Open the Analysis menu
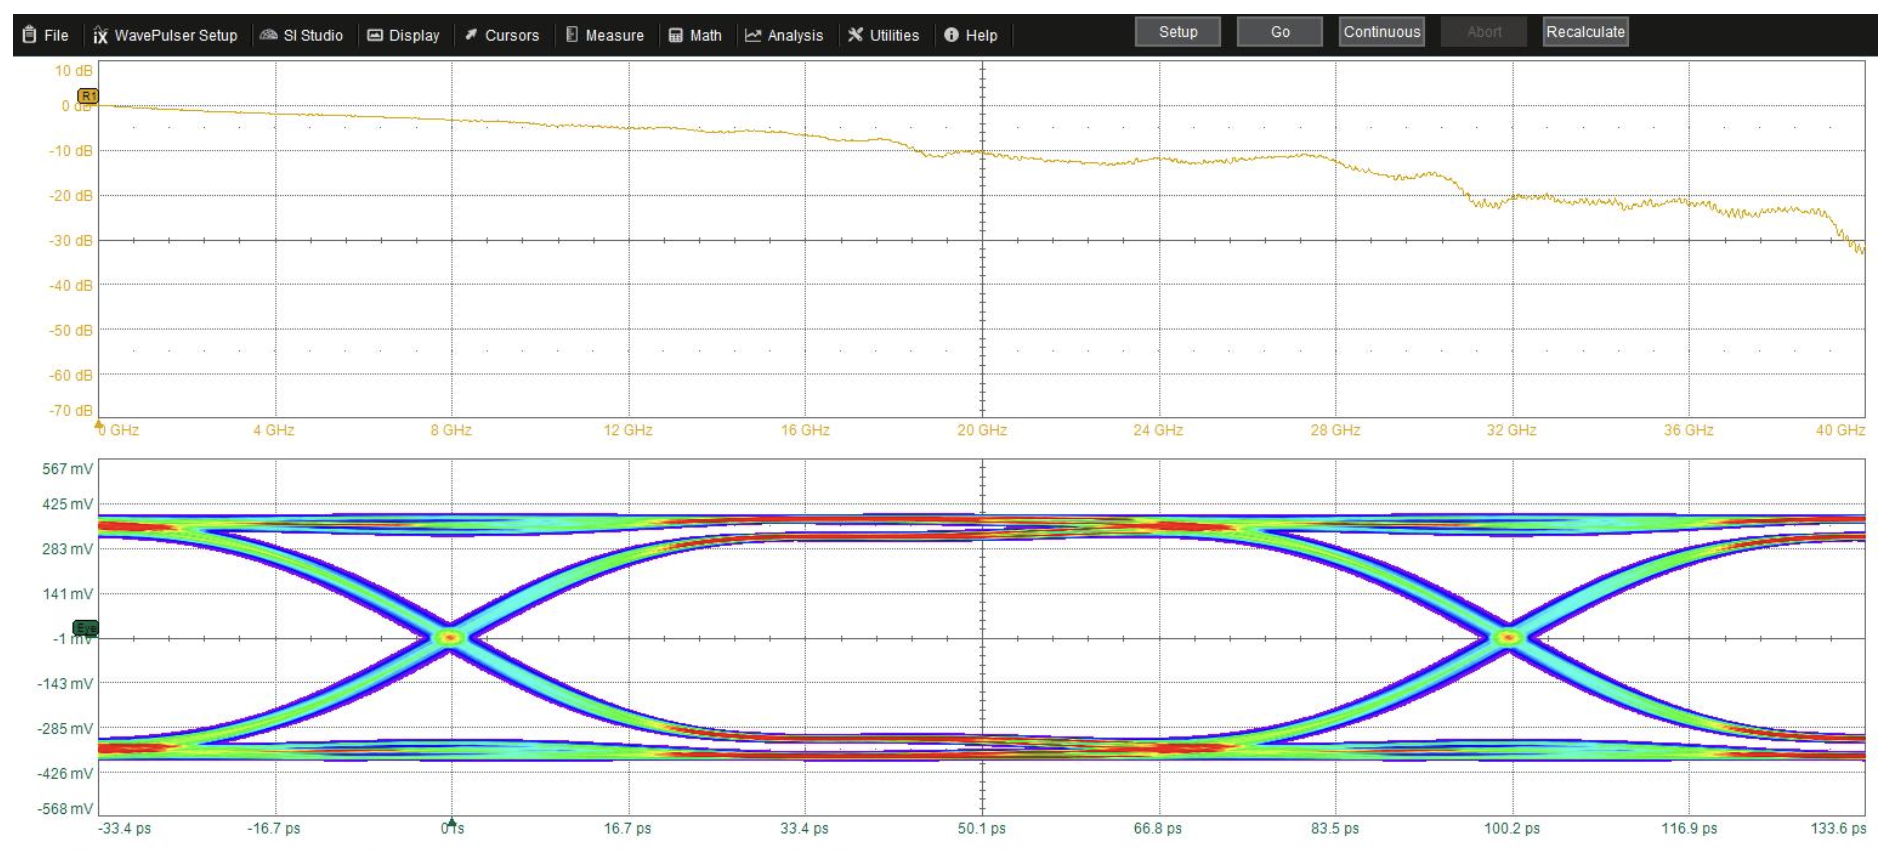Image resolution: width=1879 pixels, height=851 pixels. pos(784,35)
